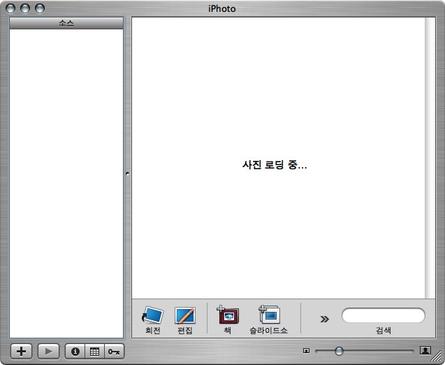
Task: Show photo information with the info button
Action: pyautogui.click(x=75, y=351)
